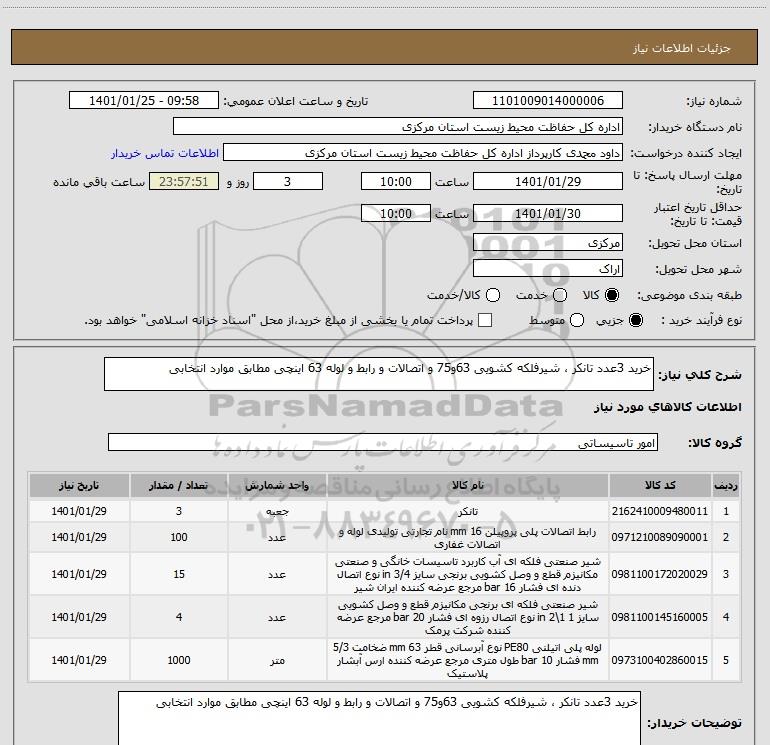Image resolution: width=770 pixels, height=745 pixels.
Task: Click product code 2162410009480011
Action: pos(660,511)
